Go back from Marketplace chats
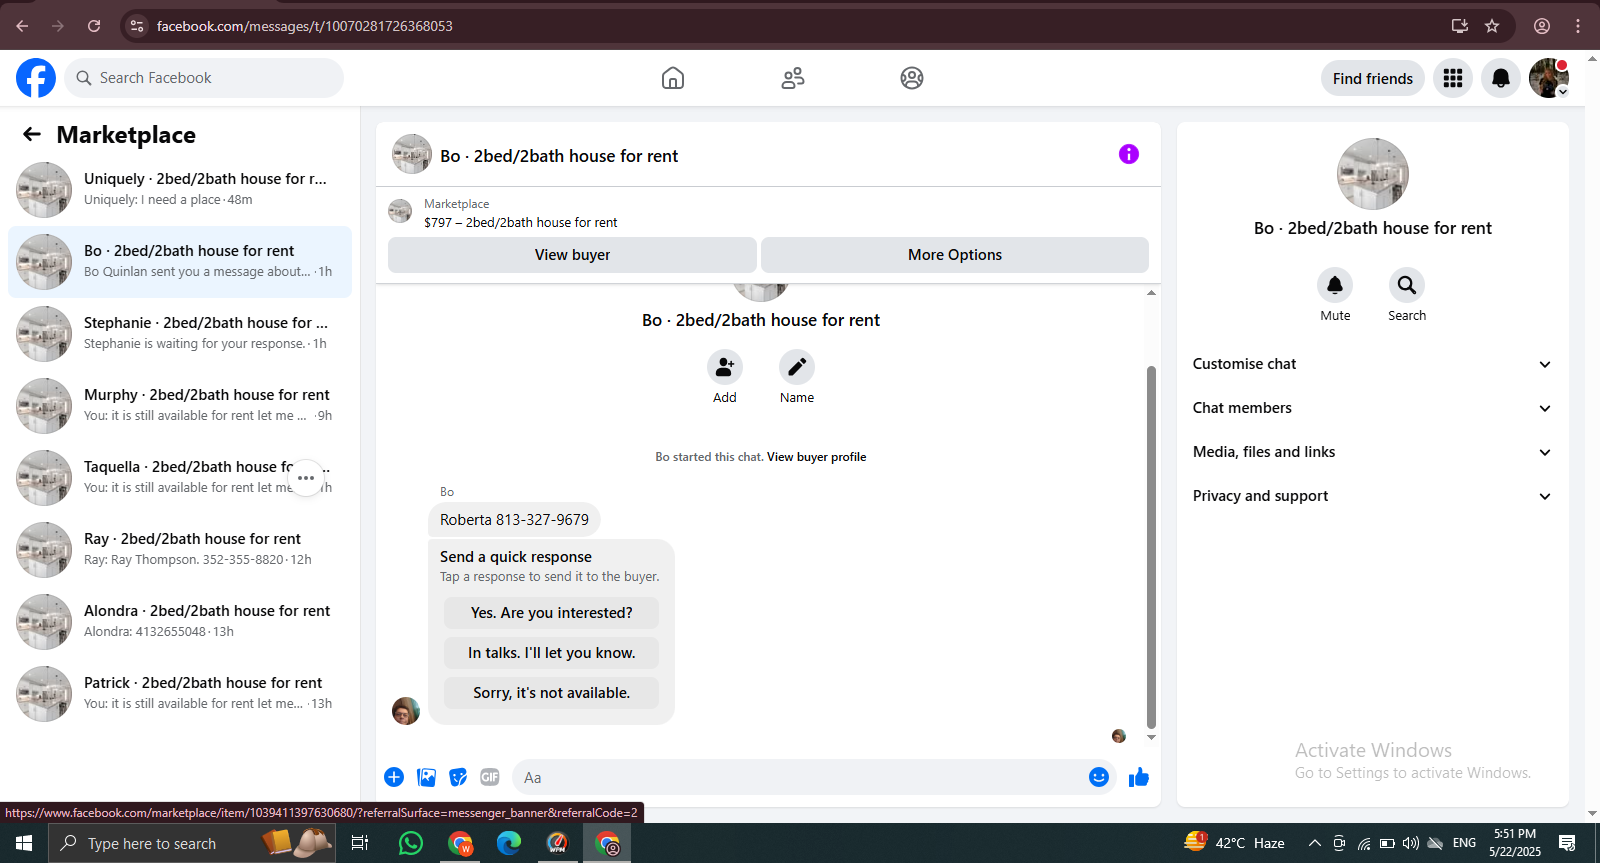This screenshot has width=1600, height=863. tap(32, 134)
